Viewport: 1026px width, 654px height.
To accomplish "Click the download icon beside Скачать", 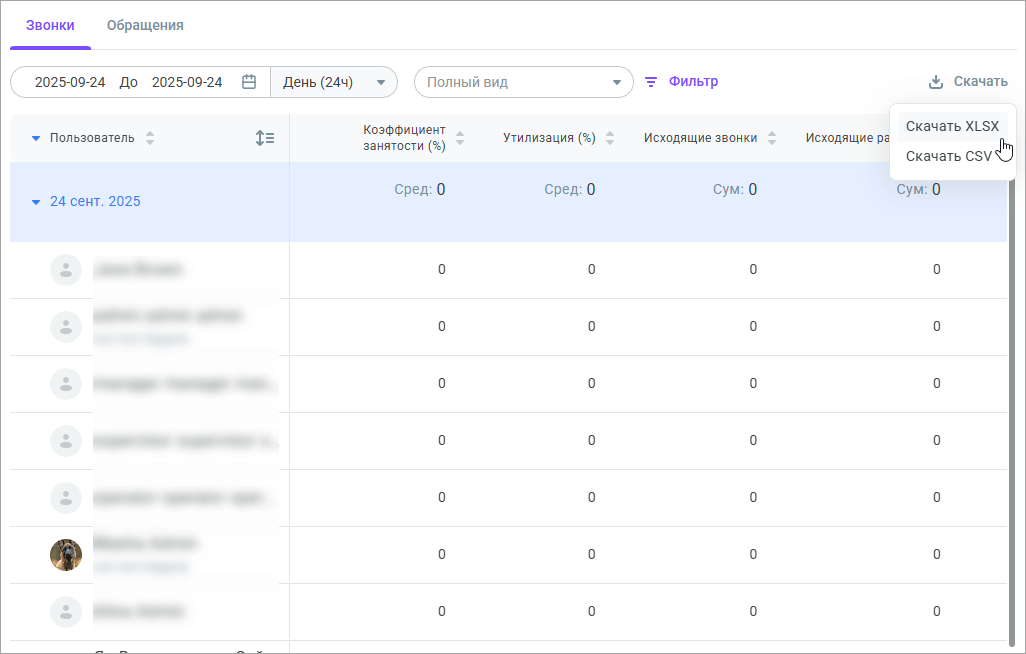I will (936, 82).
